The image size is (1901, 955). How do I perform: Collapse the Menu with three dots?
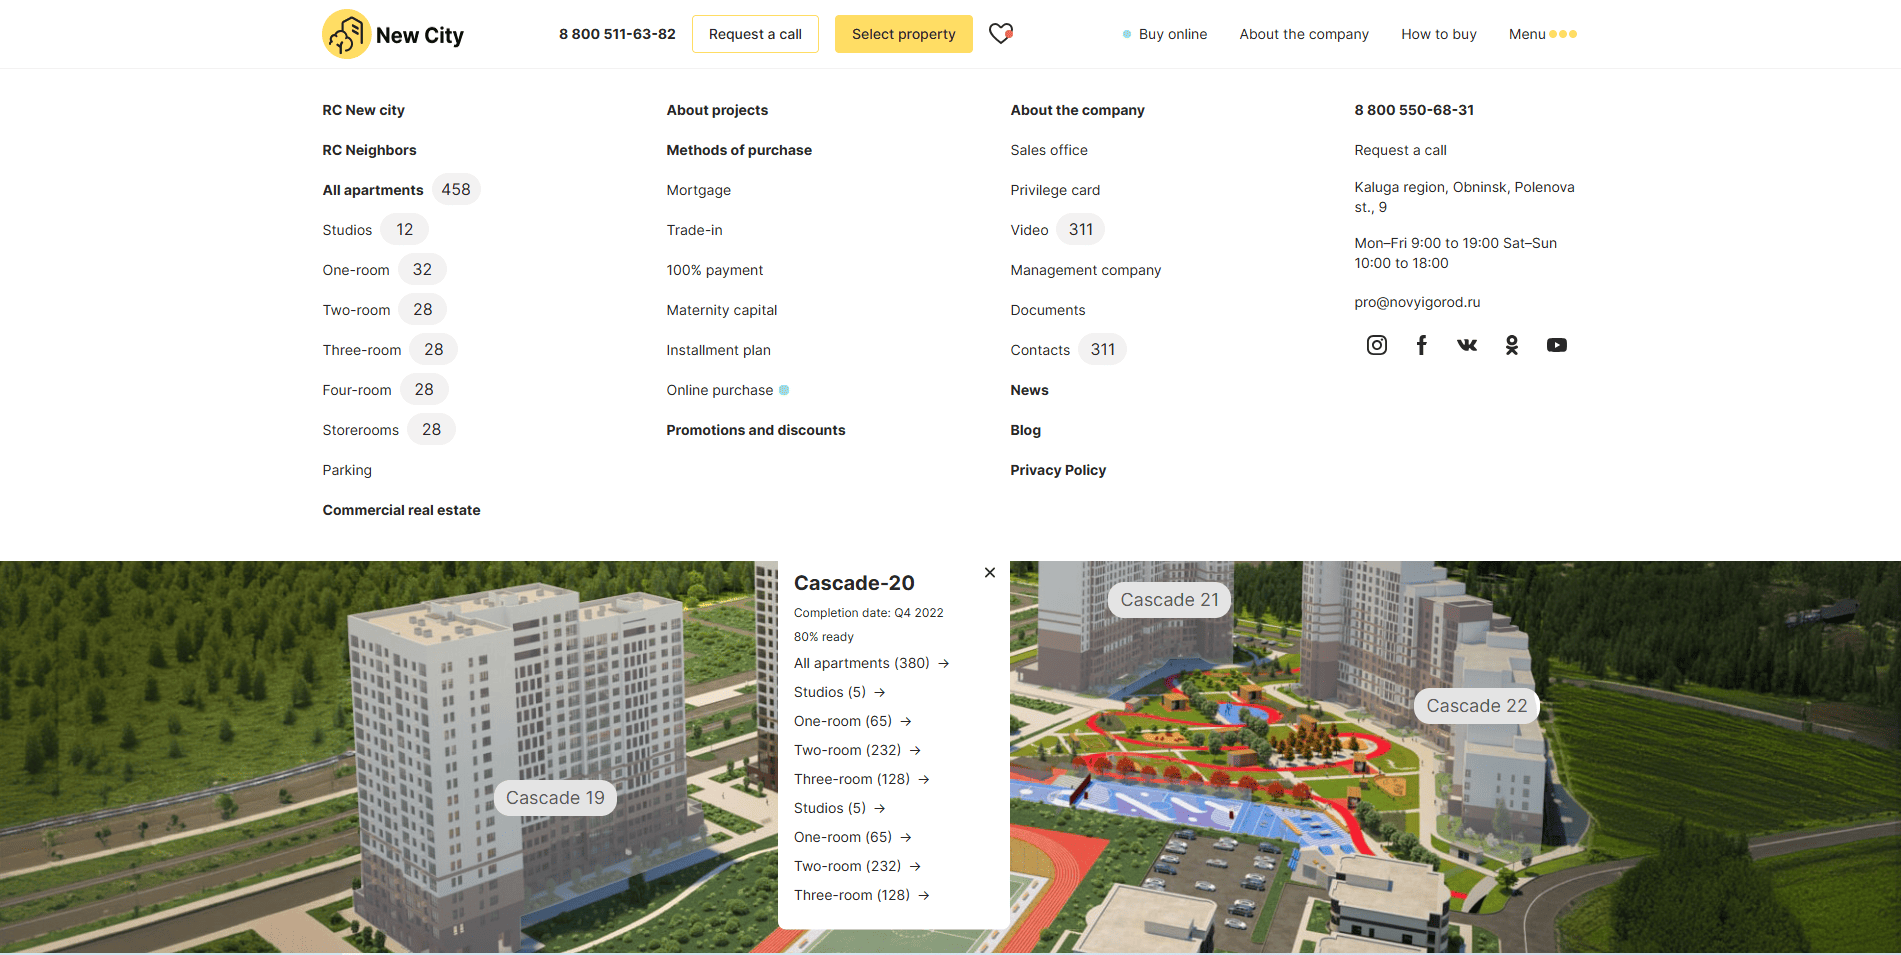tap(1542, 34)
